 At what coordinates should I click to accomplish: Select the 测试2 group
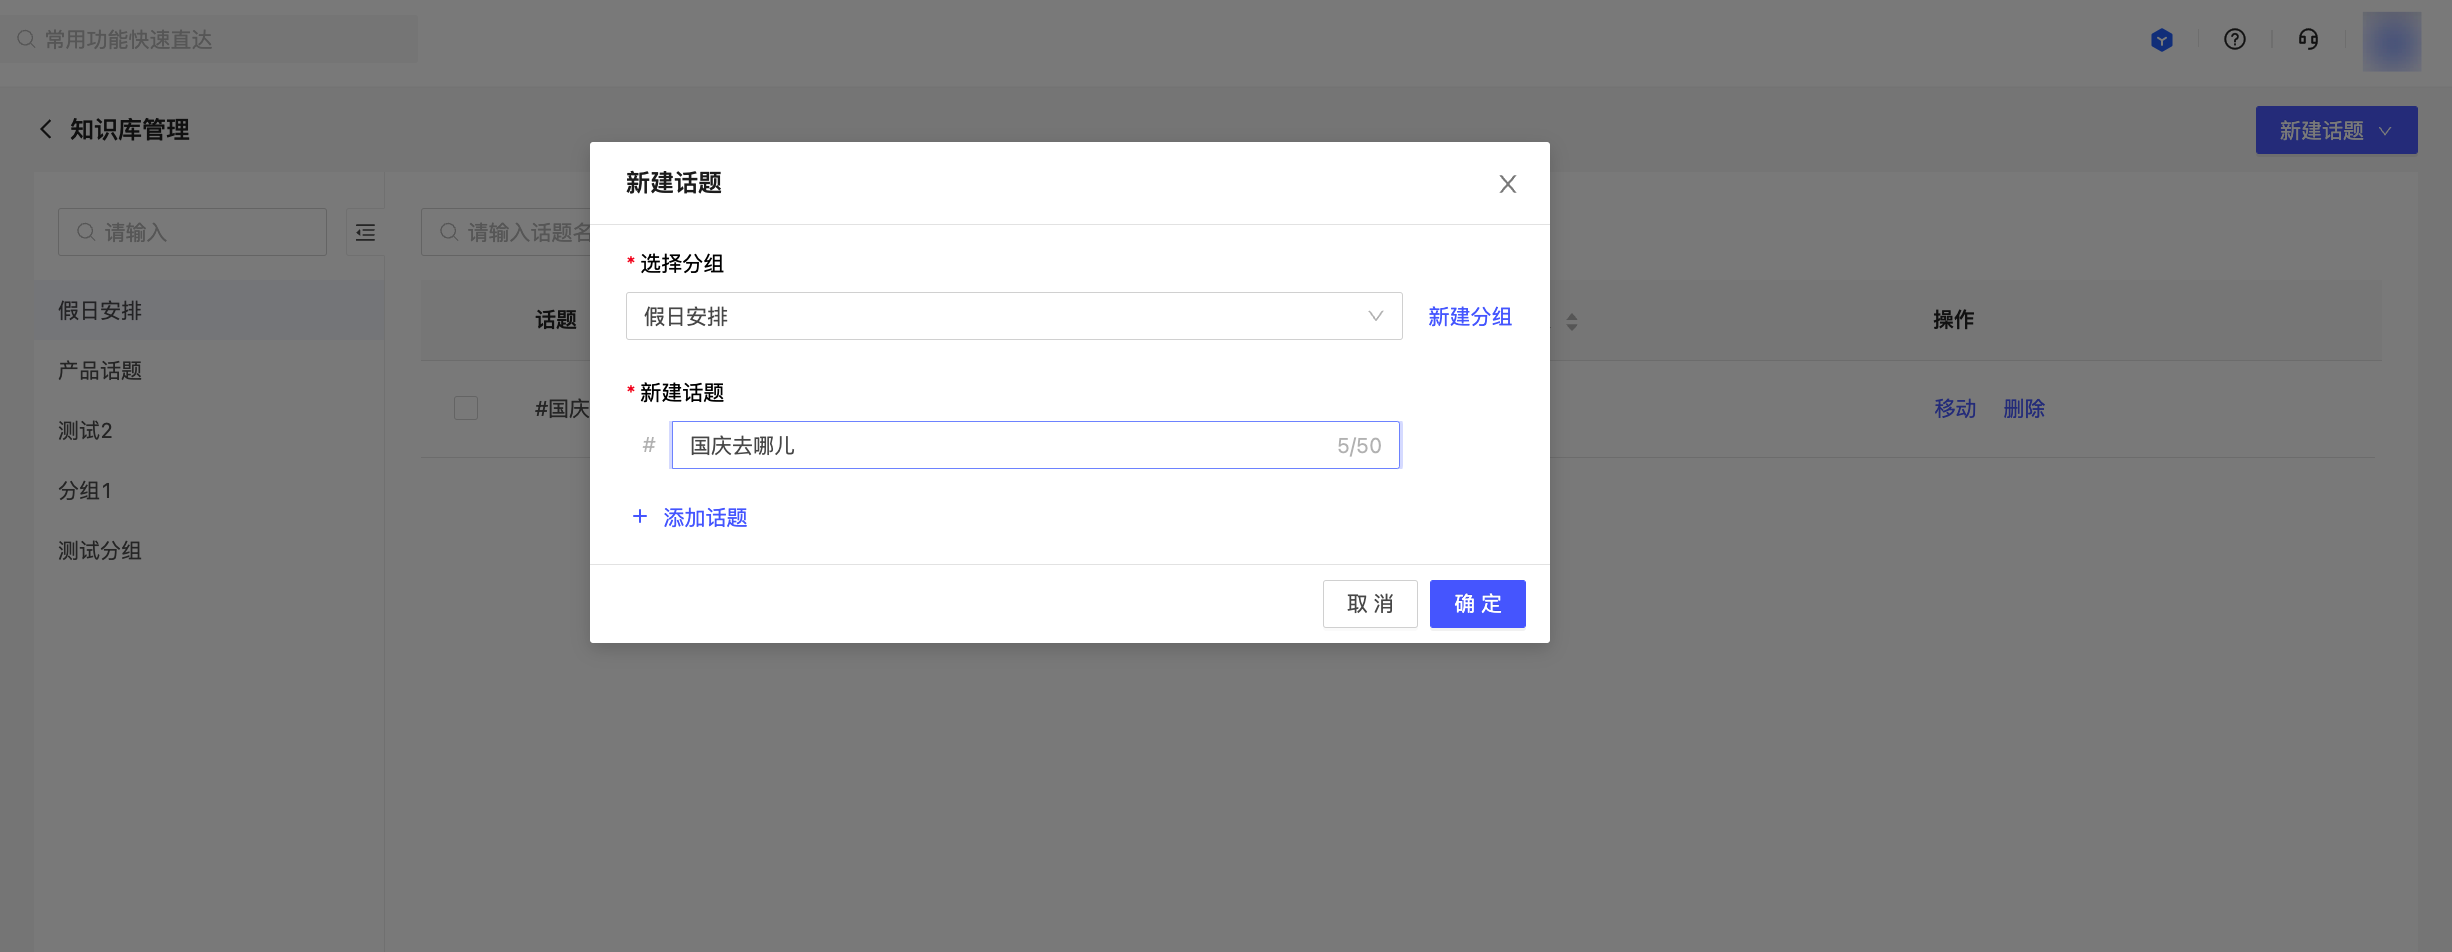[x=209, y=430]
